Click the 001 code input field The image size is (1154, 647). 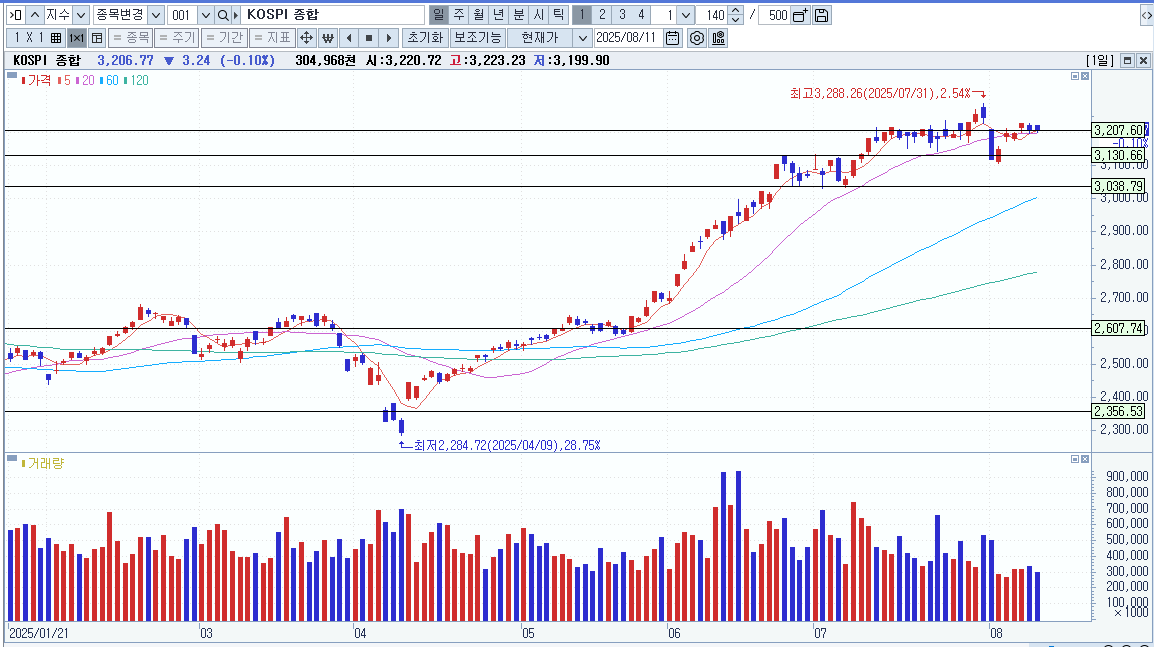point(183,15)
